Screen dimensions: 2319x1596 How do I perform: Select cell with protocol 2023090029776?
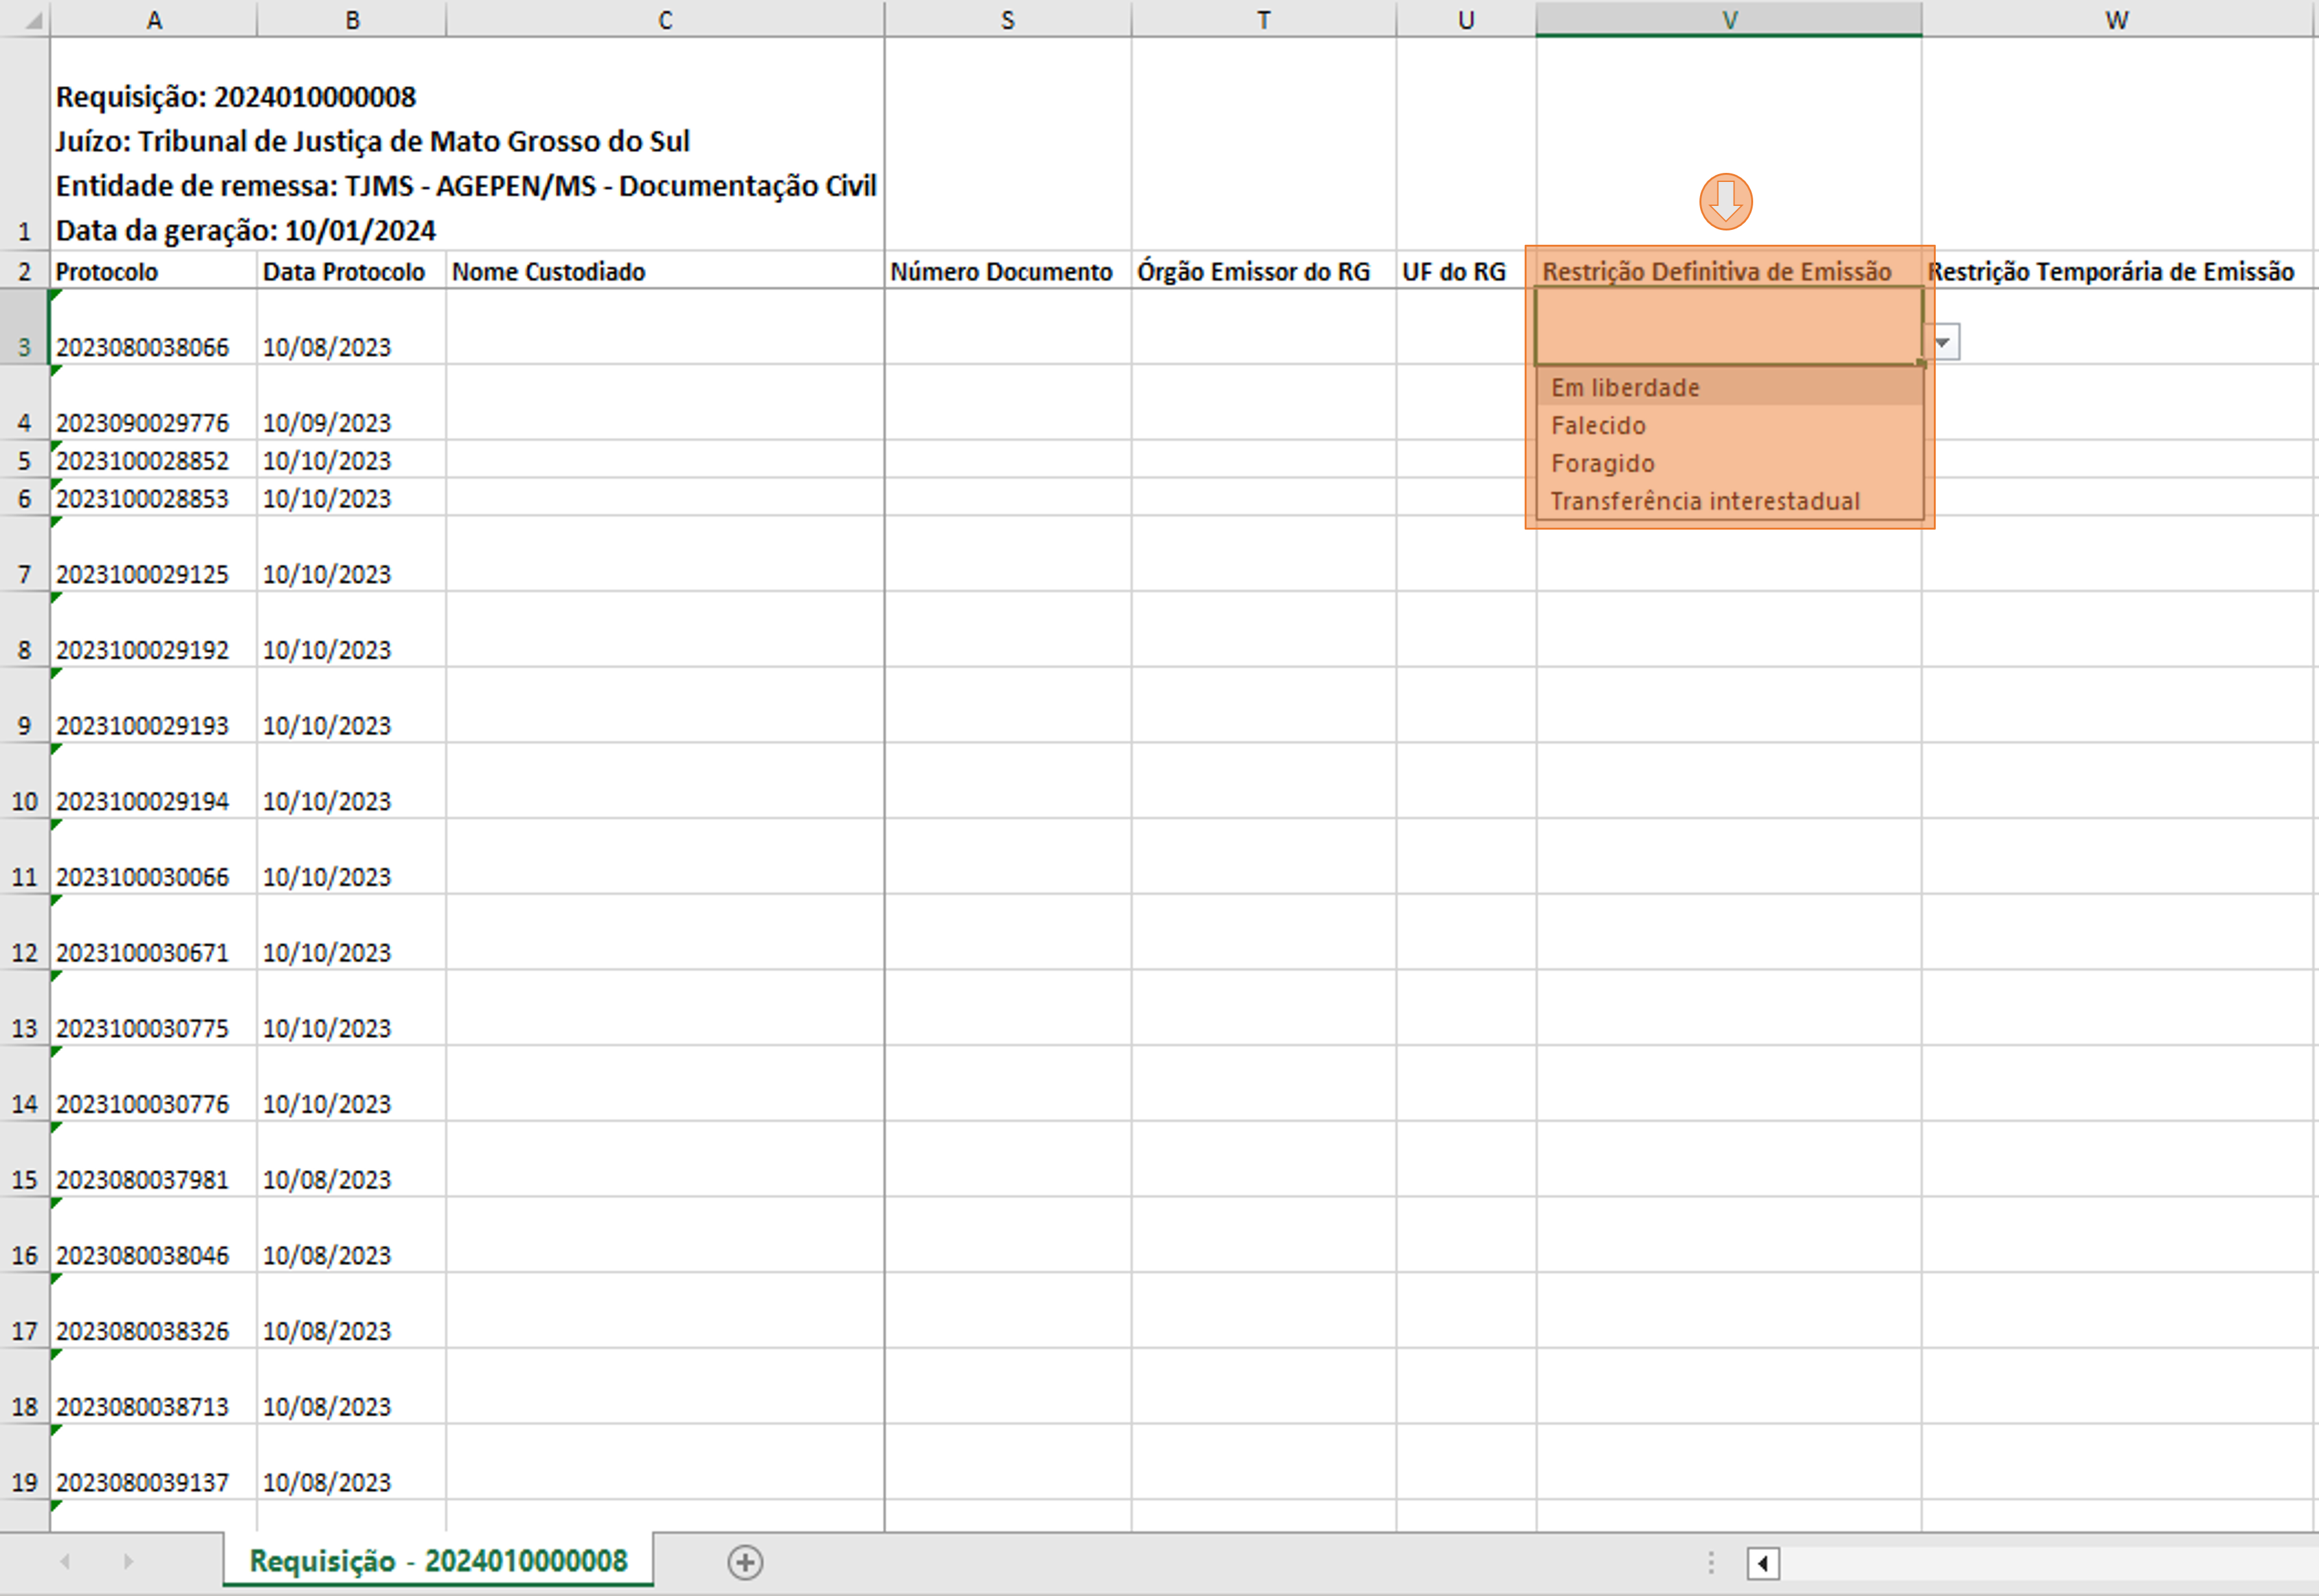(153, 403)
